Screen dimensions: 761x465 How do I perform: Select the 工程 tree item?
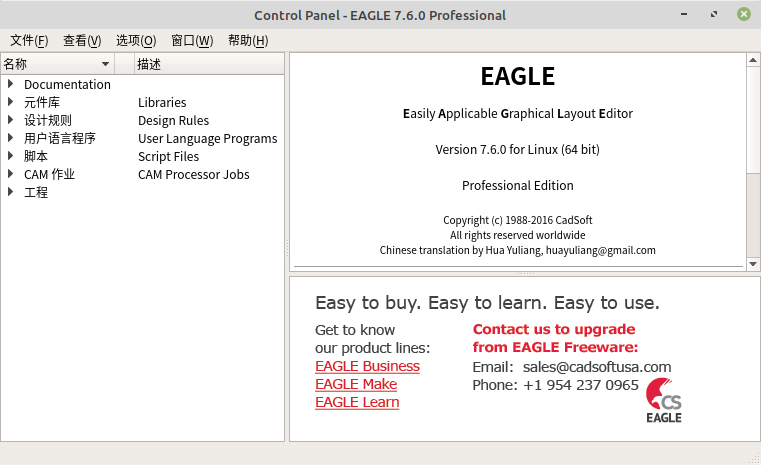(36, 192)
